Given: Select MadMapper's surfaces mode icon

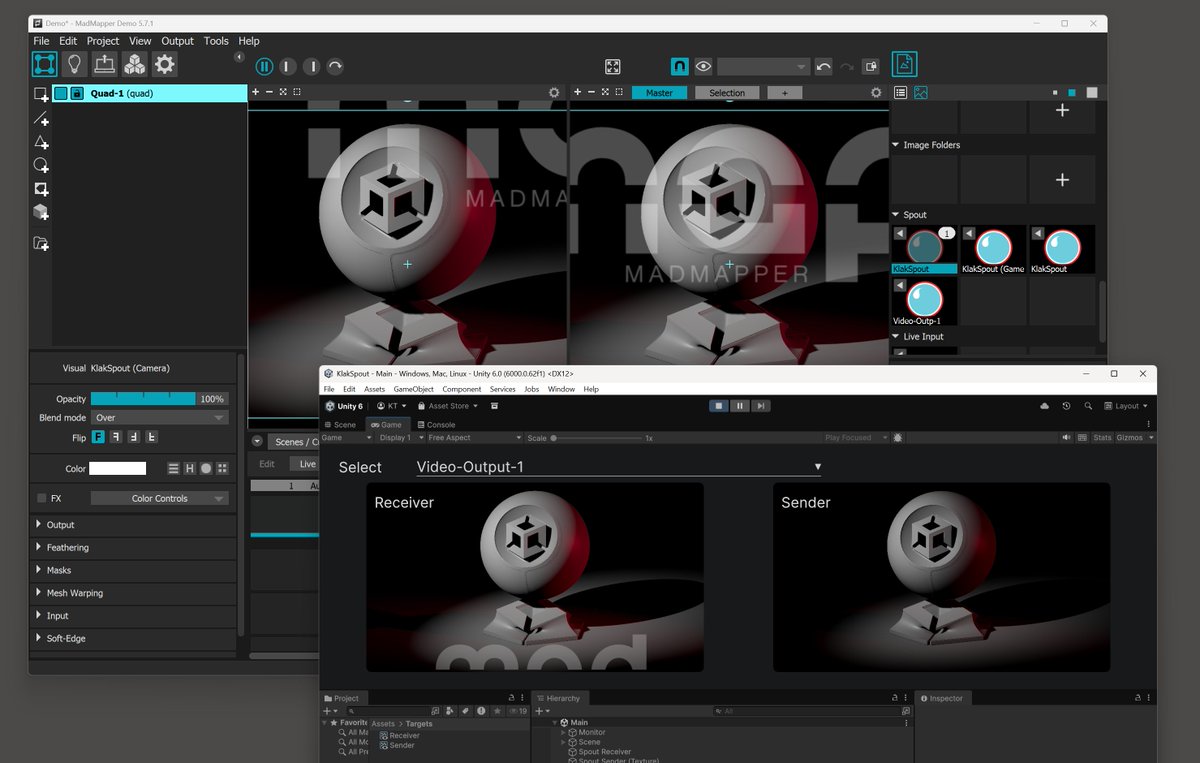Looking at the screenshot, I should point(44,65).
